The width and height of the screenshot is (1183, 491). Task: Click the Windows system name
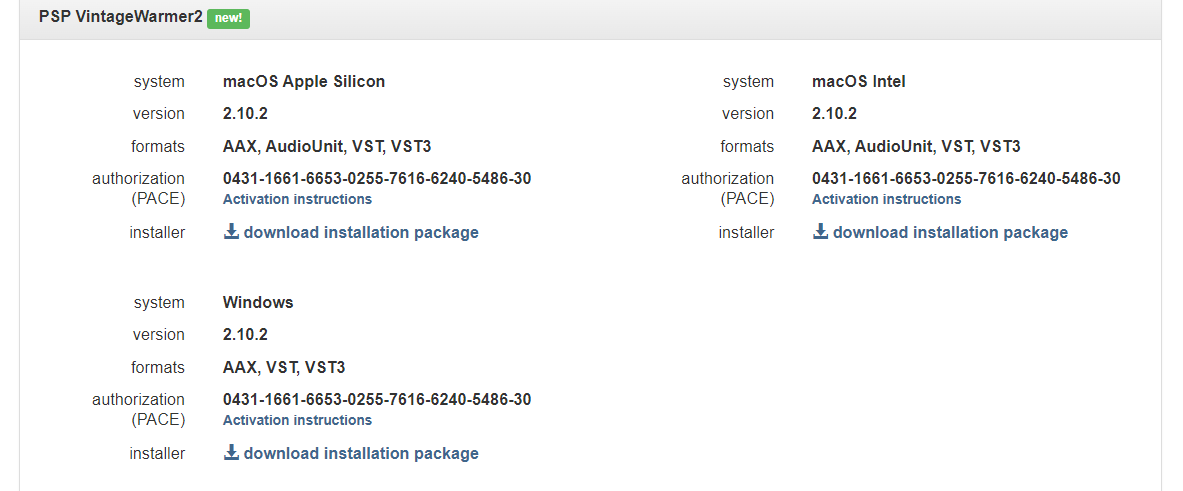point(258,302)
